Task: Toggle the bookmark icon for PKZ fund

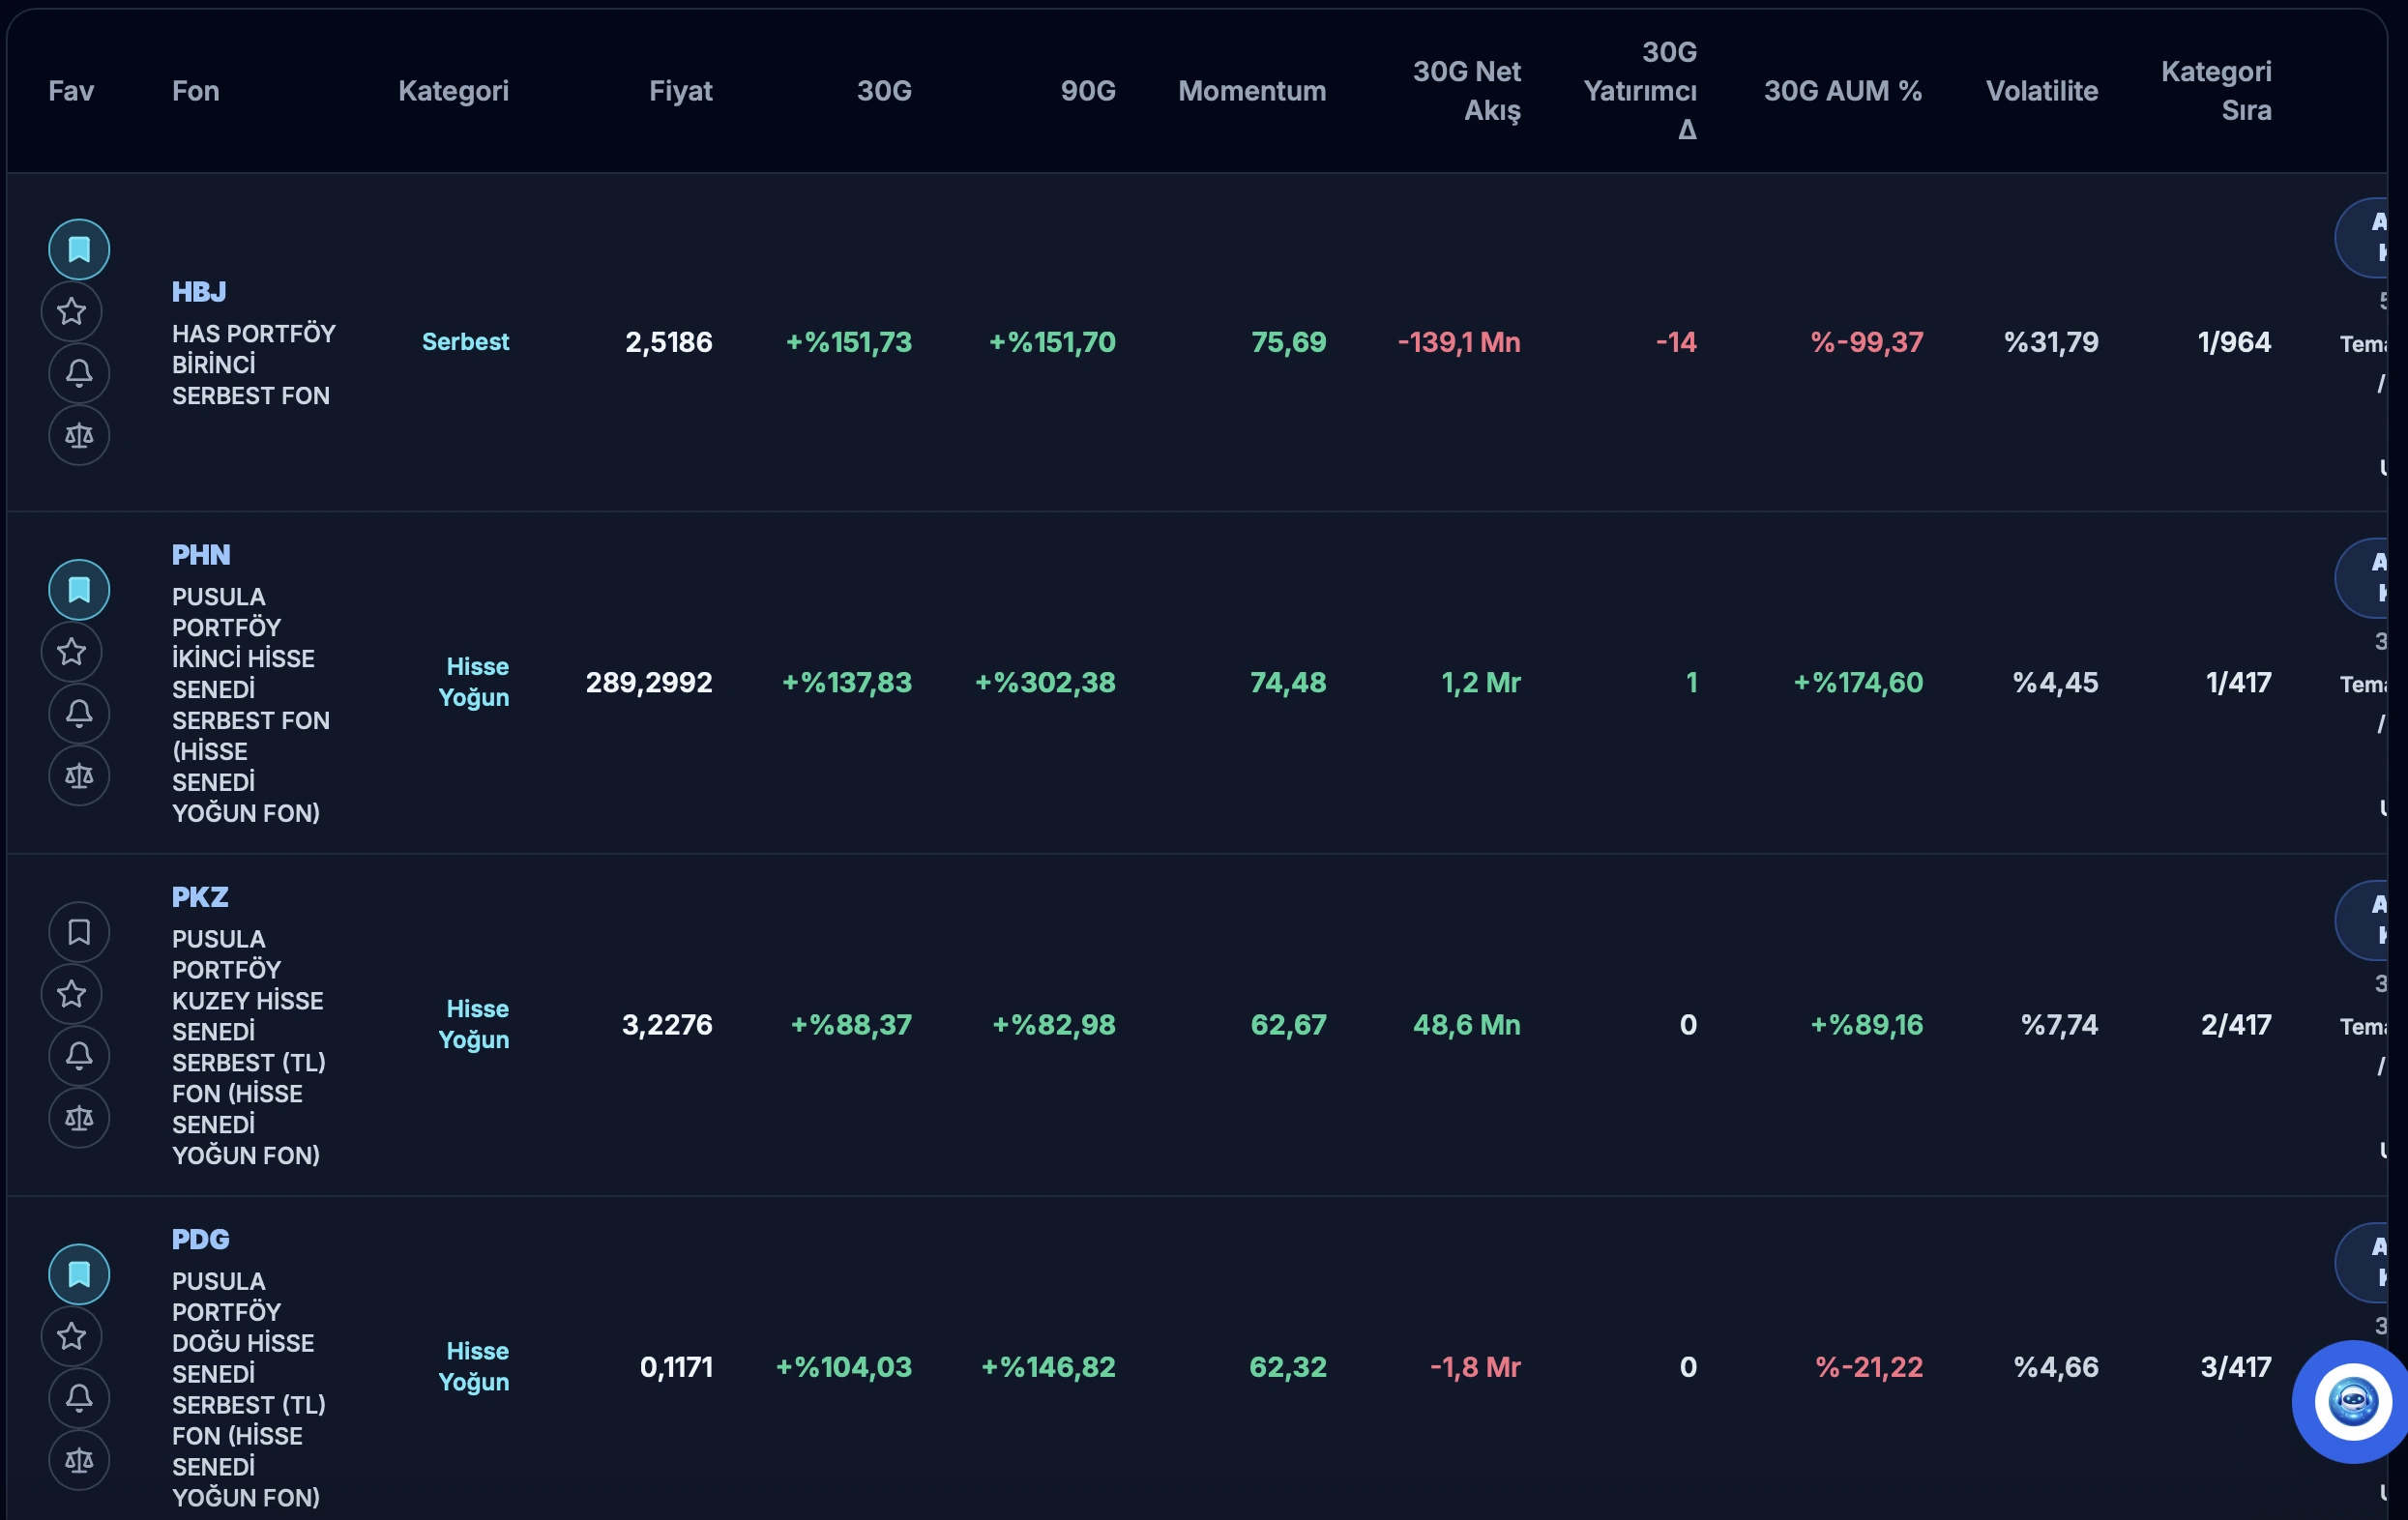Action: coord(79,932)
